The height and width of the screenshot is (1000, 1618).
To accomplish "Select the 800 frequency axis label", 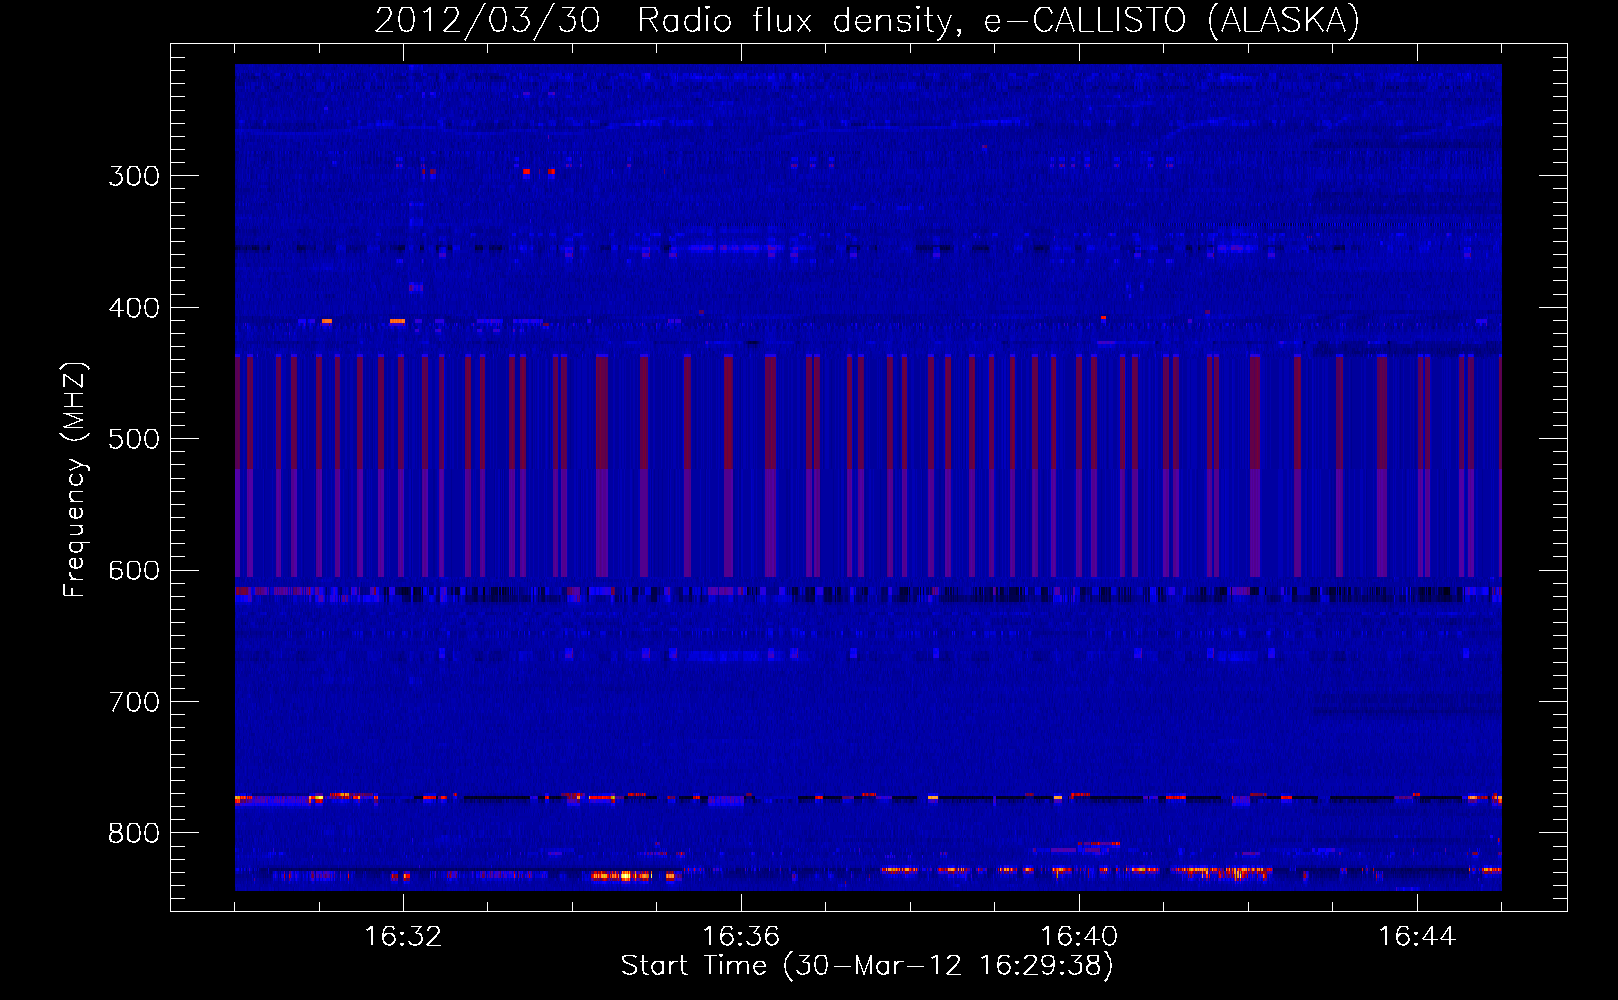I will click(x=134, y=833).
